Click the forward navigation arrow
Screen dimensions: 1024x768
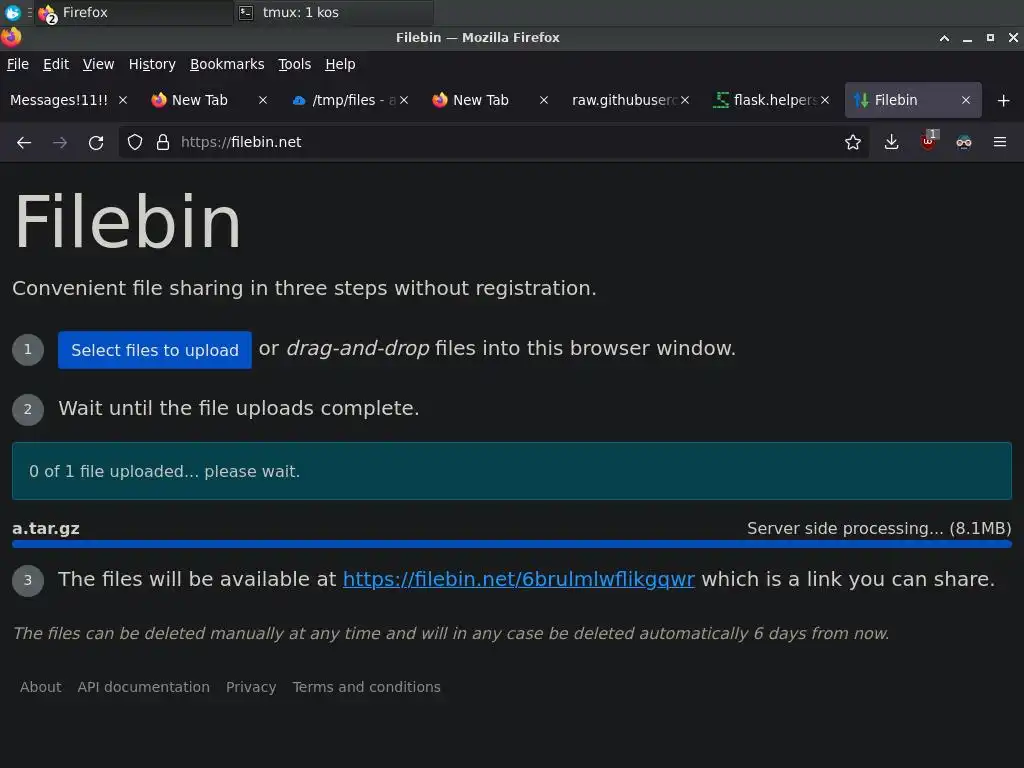coord(60,142)
